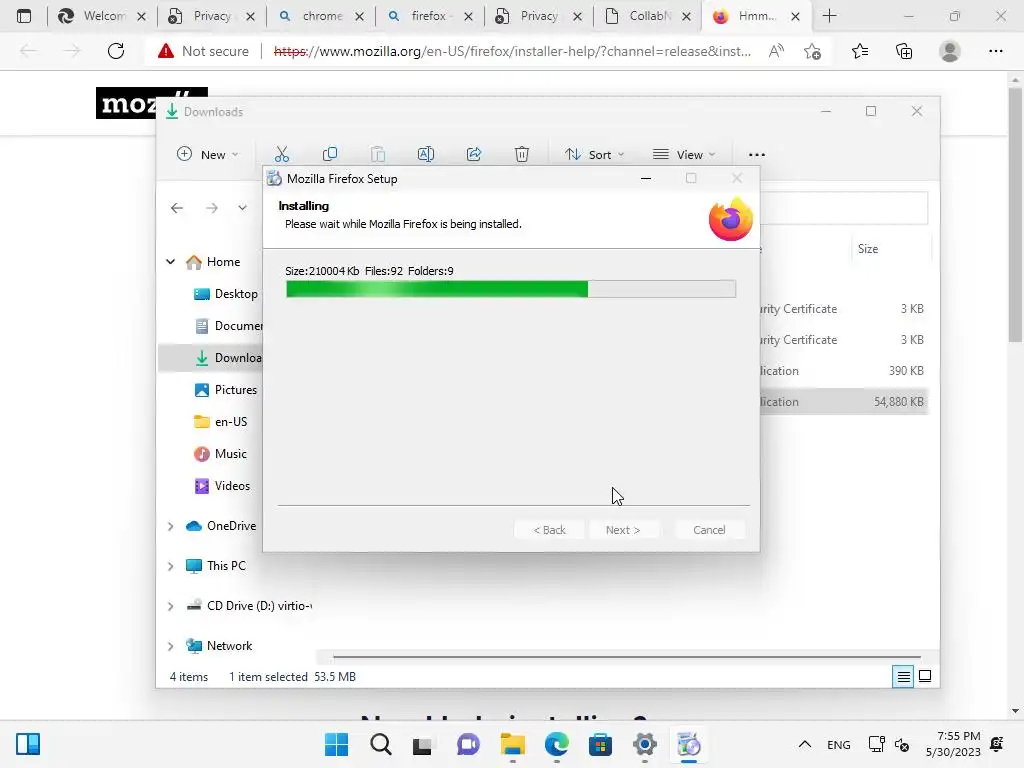
Task: Open the View dropdown in File Explorer
Action: (684, 155)
